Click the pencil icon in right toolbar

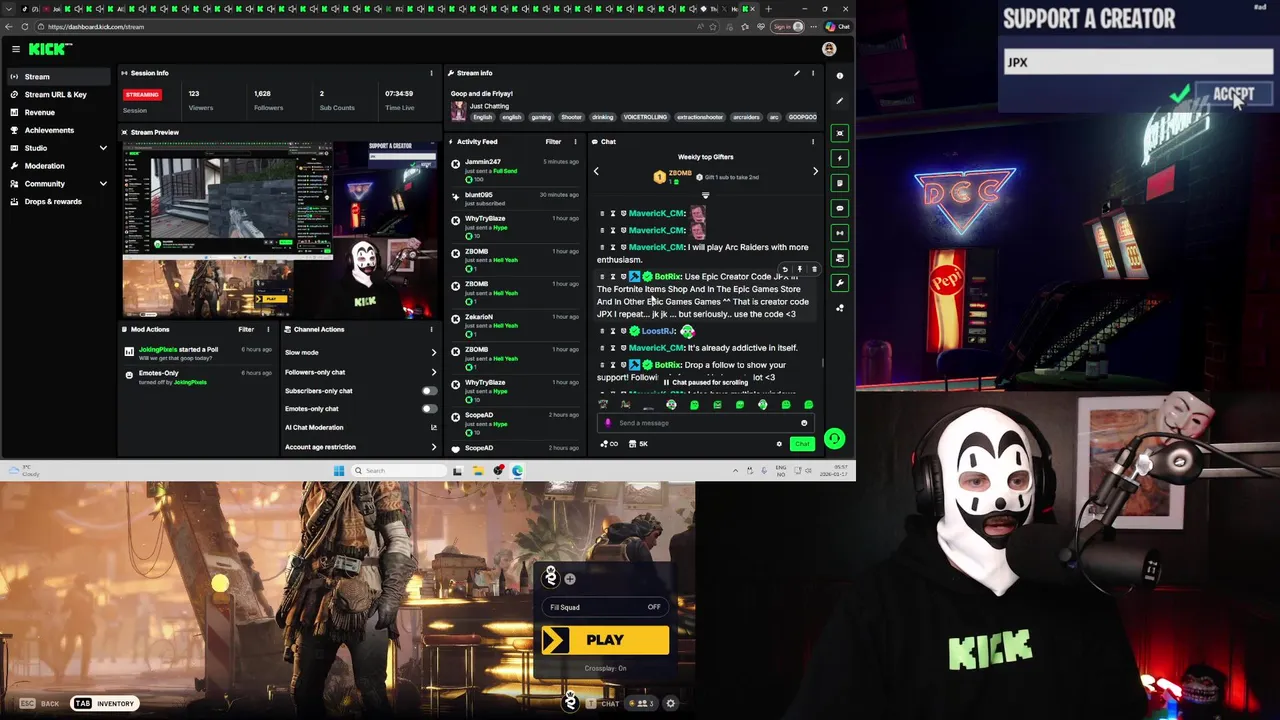(x=841, y=100)
